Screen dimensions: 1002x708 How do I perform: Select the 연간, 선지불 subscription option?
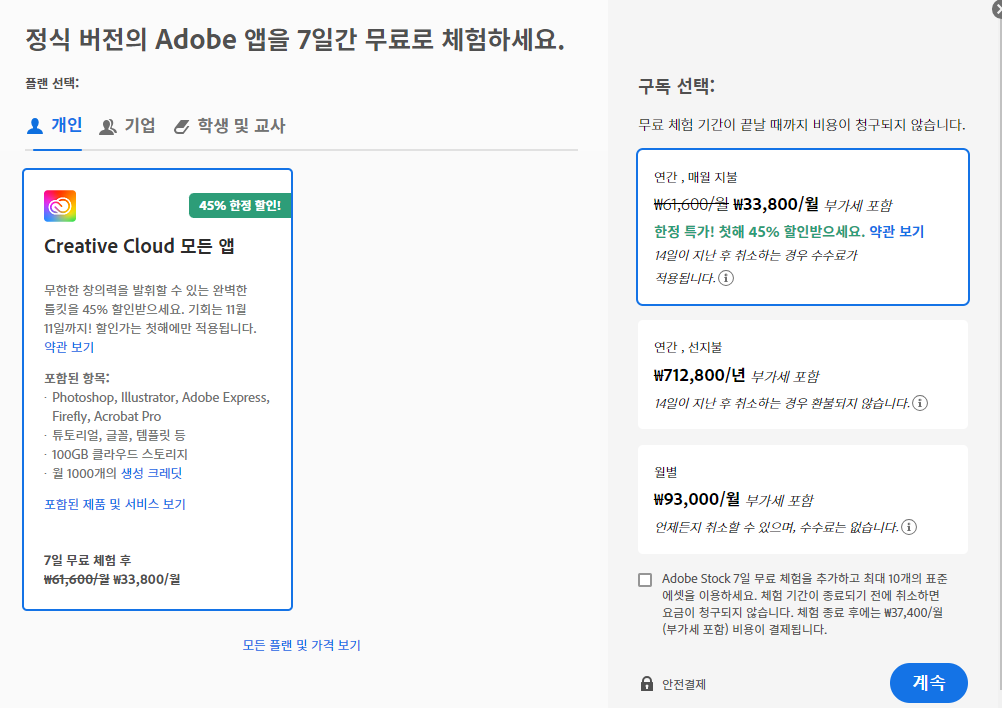point(803,374)
